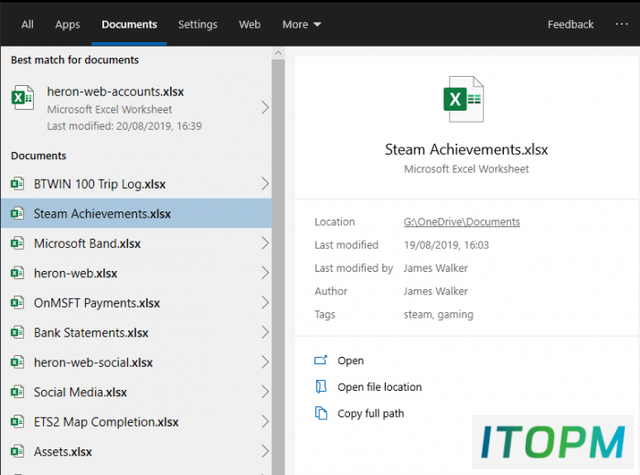
Task: Click the Excel icon next to Steam Achievements row
Action: tap(17, 213)
